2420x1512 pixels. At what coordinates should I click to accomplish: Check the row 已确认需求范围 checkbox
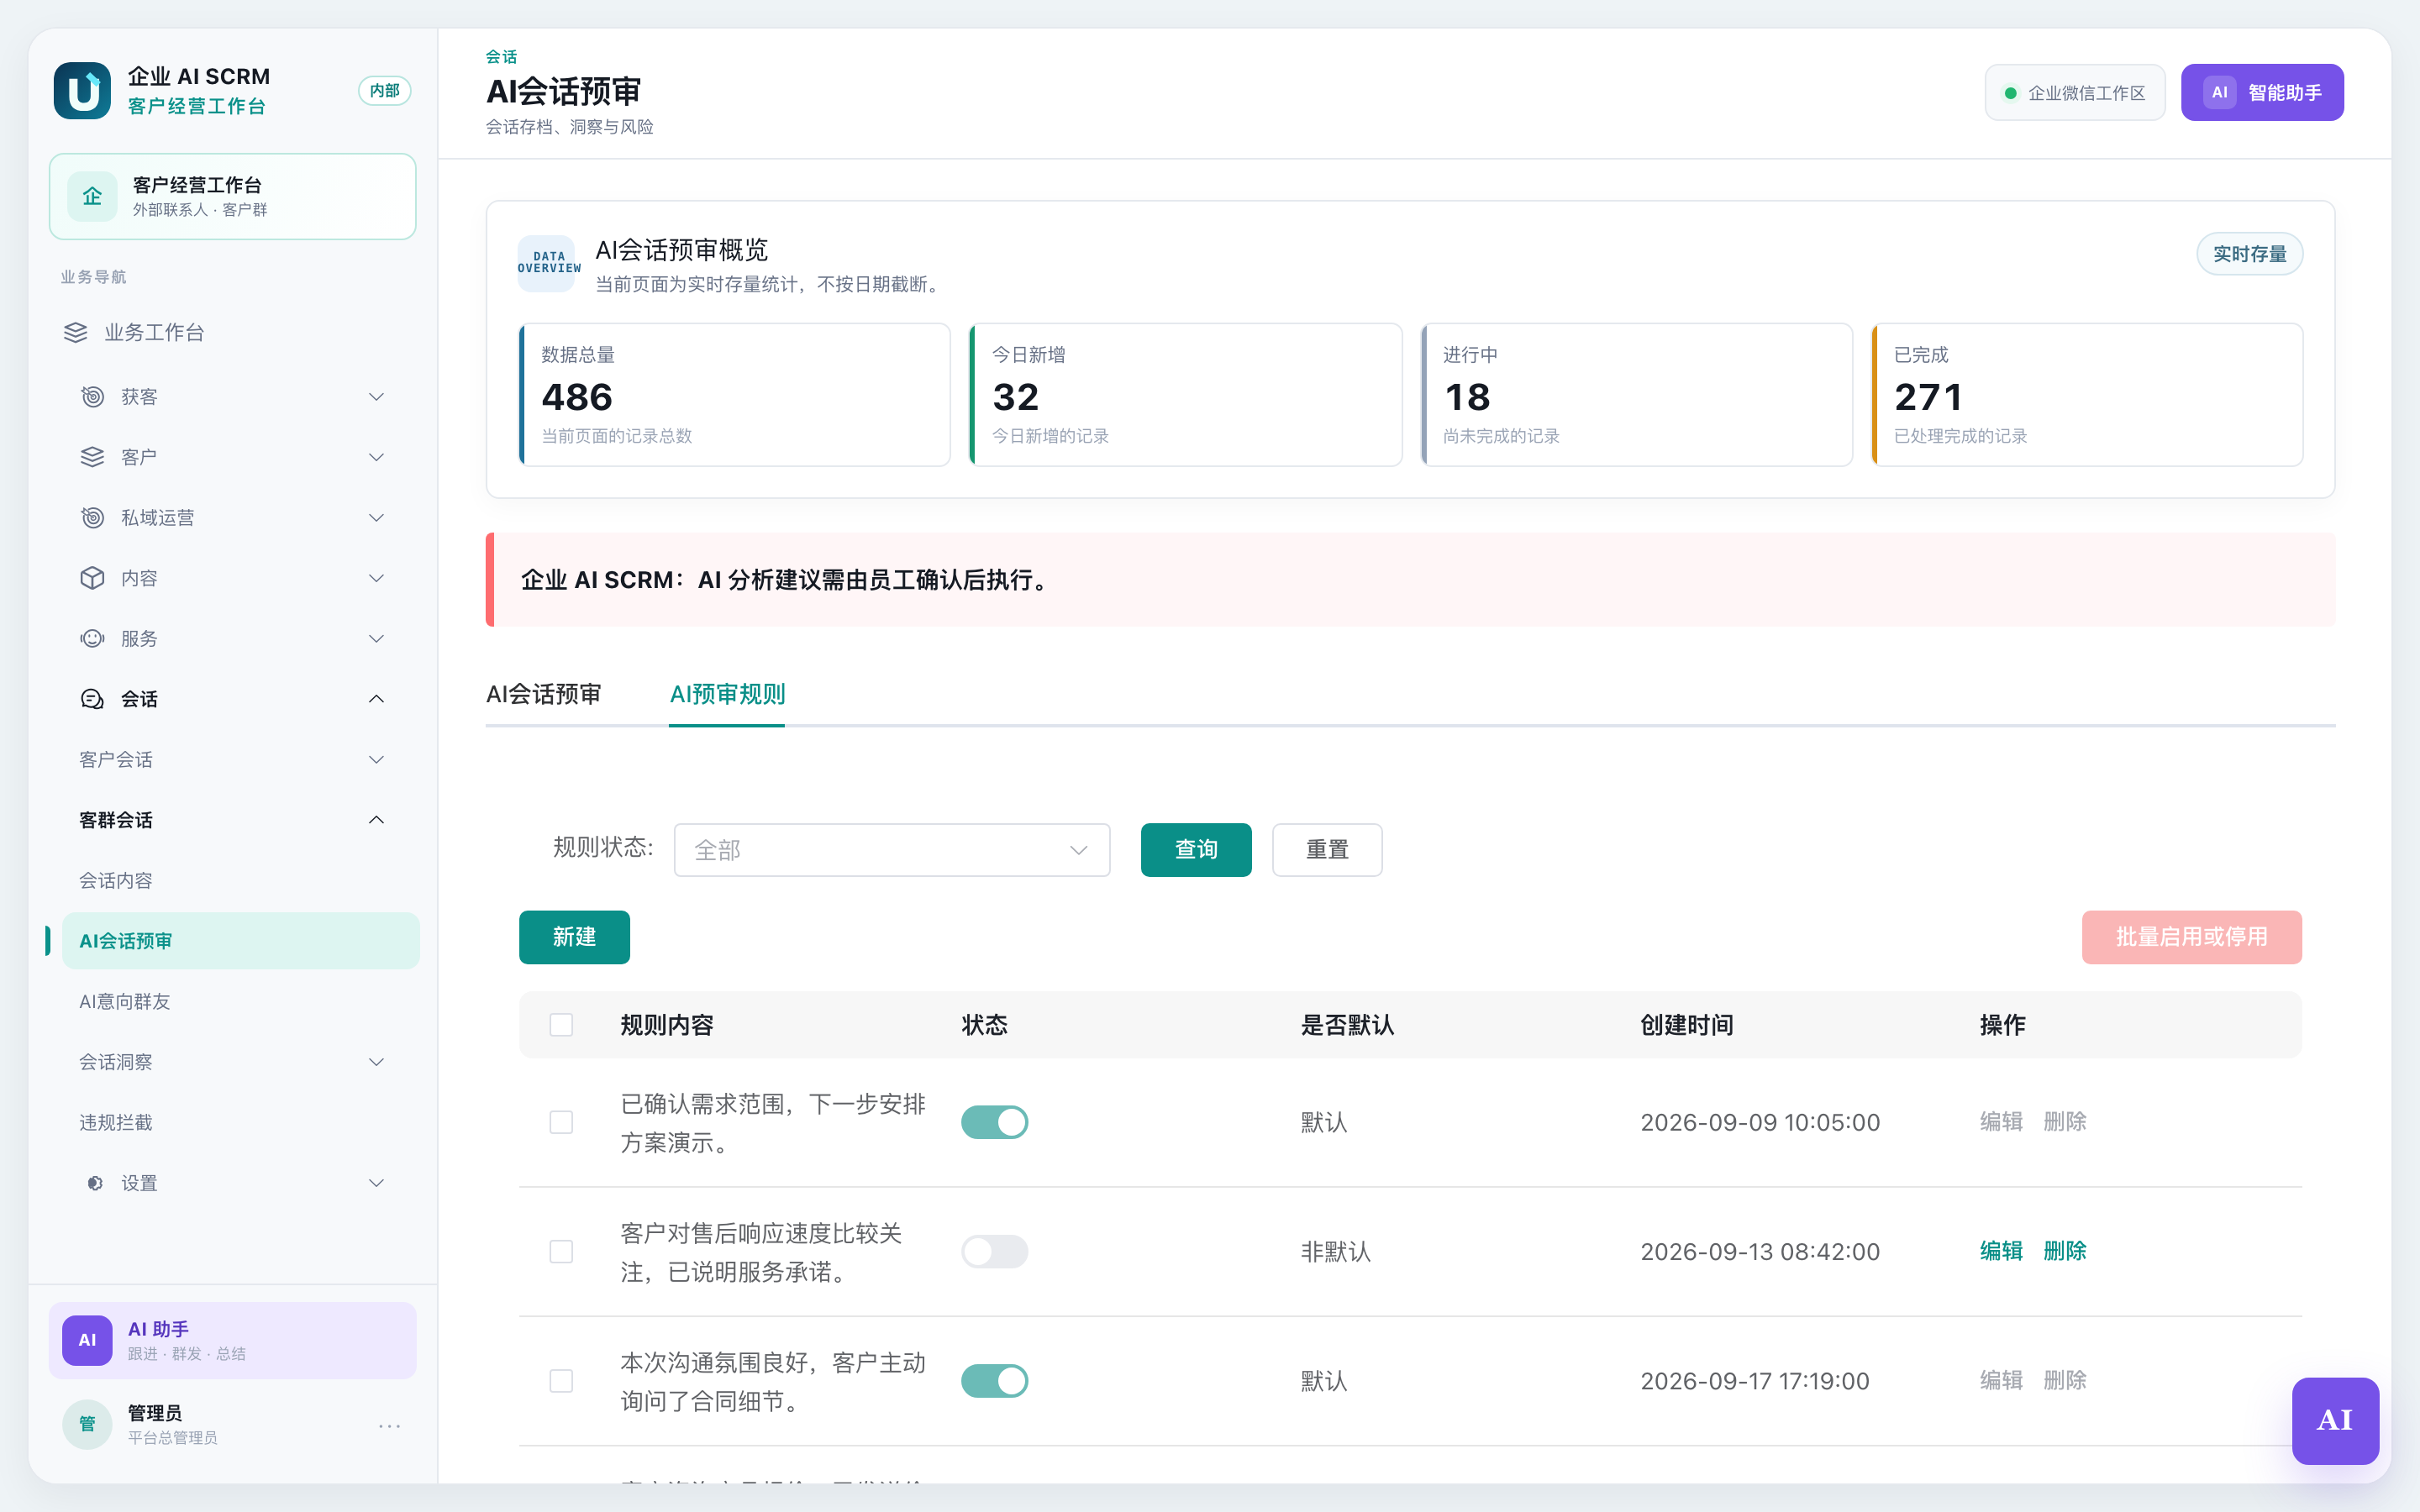point(561,1122)
